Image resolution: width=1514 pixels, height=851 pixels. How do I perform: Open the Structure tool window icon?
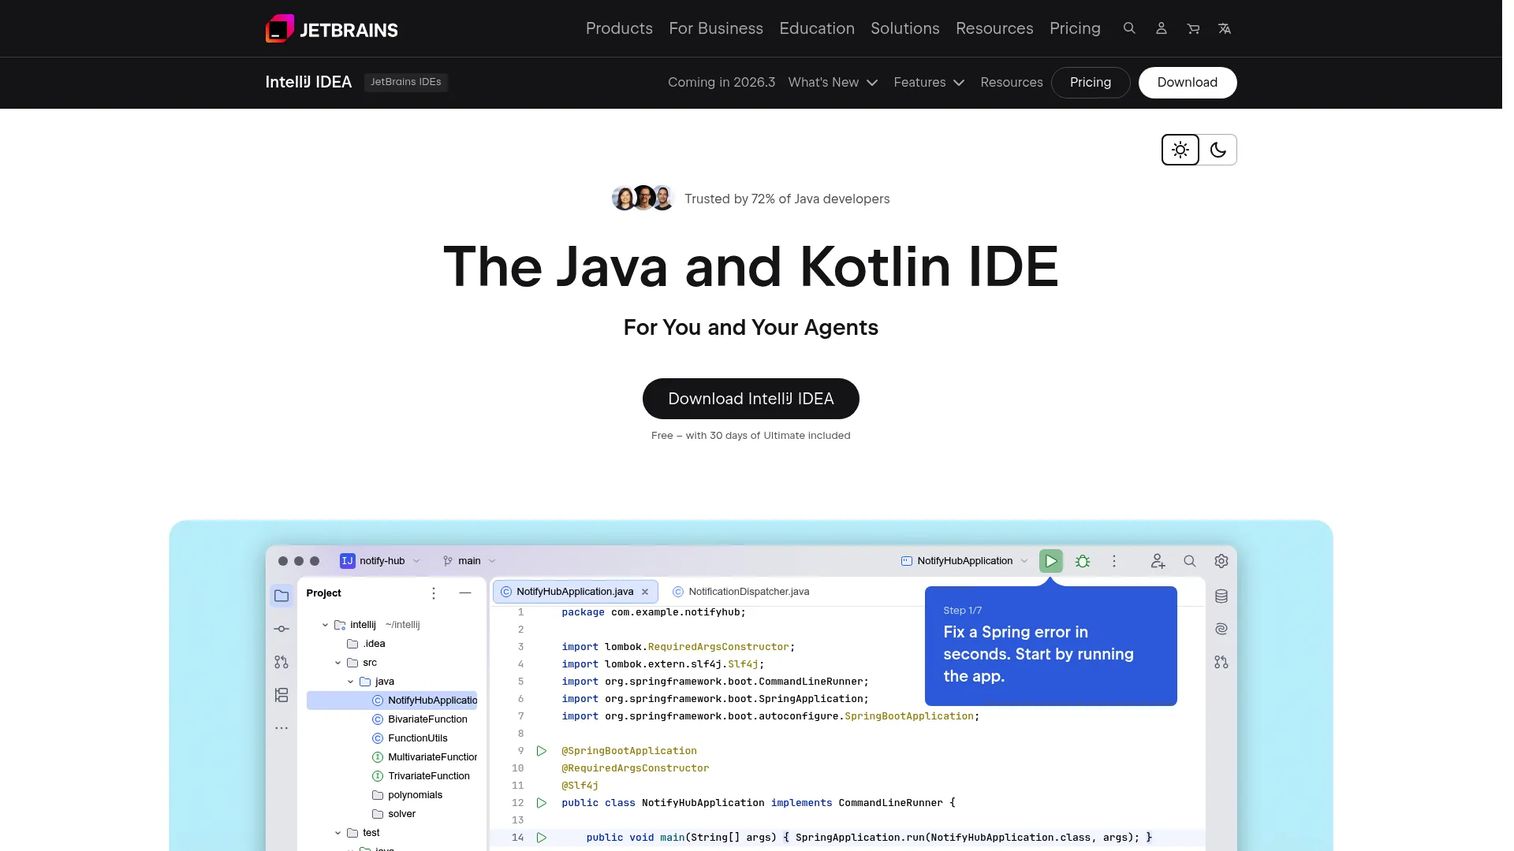282,695
